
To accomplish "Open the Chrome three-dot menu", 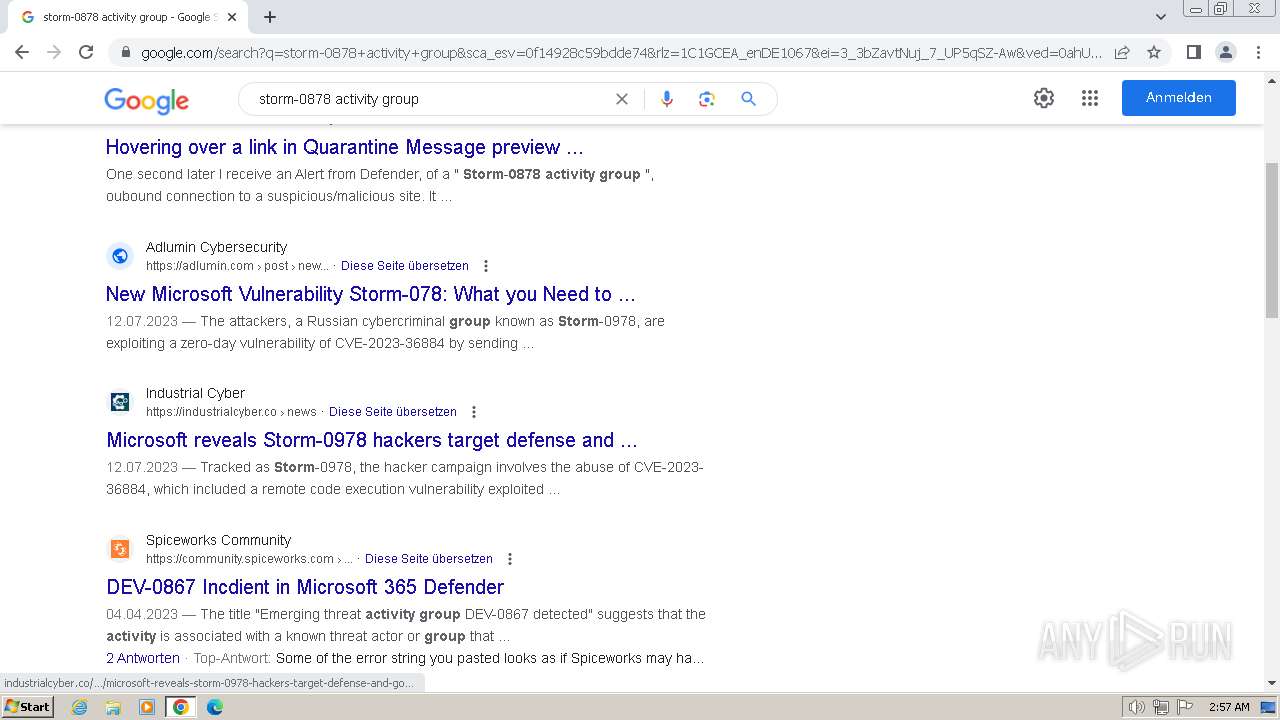I will pyautogui.click(x=1258, y=52).
